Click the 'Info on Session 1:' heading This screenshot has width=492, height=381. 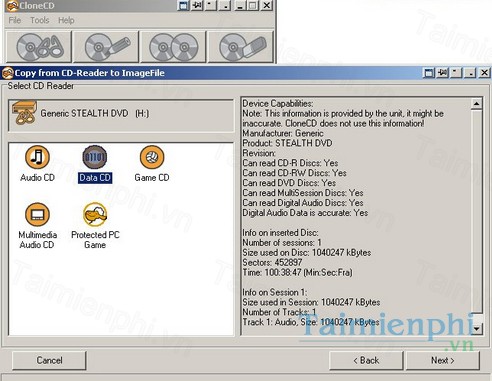pos(275,292)
